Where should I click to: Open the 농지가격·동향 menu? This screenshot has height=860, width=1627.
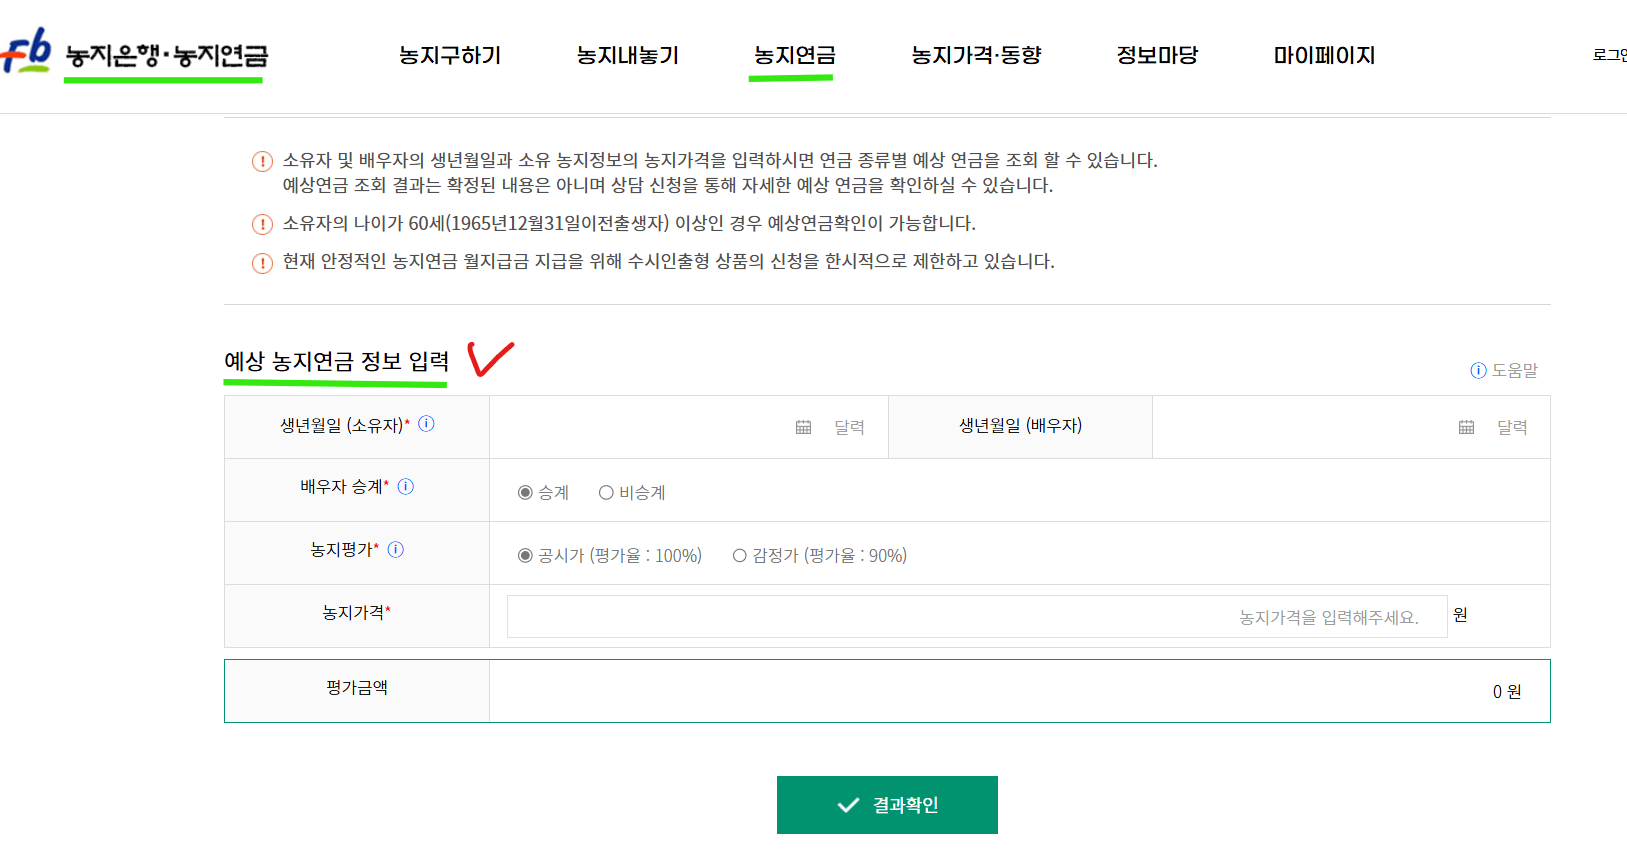[x=976, y=55]
